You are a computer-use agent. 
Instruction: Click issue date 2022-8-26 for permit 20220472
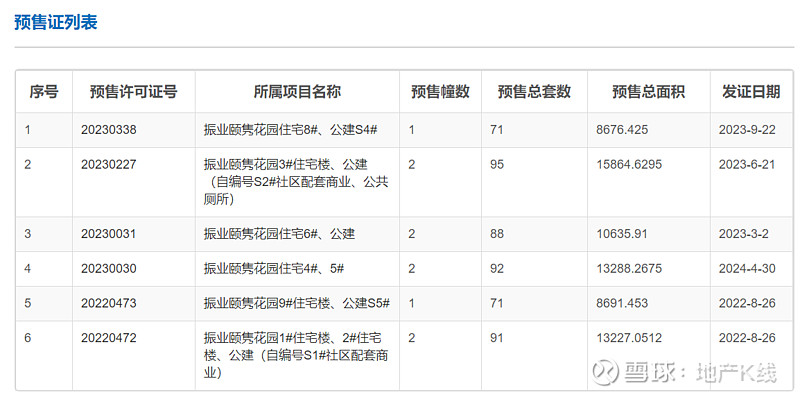tap(747, 338)
